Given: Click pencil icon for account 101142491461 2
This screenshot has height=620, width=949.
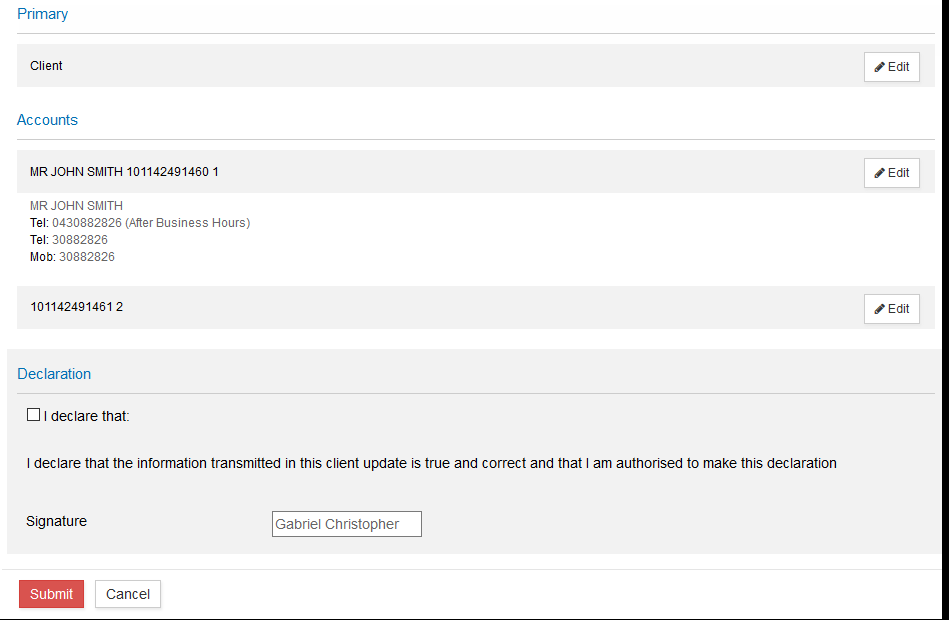Looking at the screenshot, I should pyautogui.click(x=880, y=309).
